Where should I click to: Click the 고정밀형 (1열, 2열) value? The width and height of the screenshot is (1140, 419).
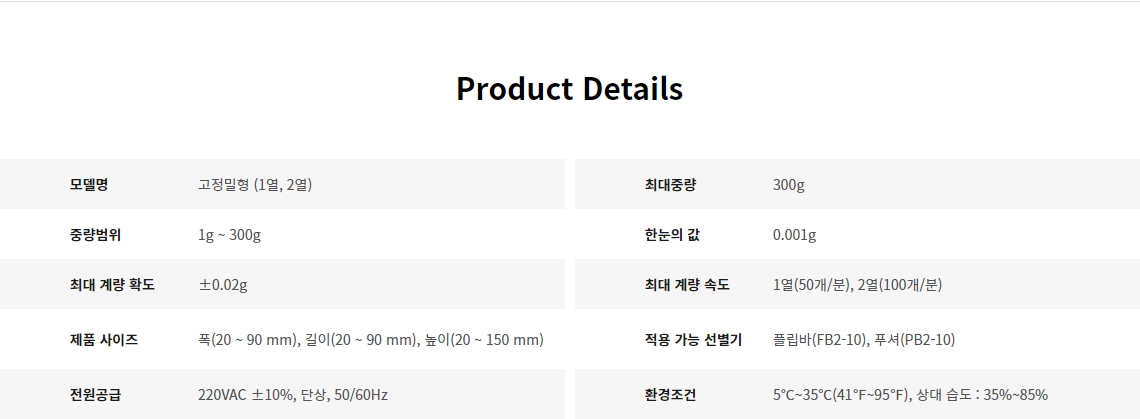(255, 185)
